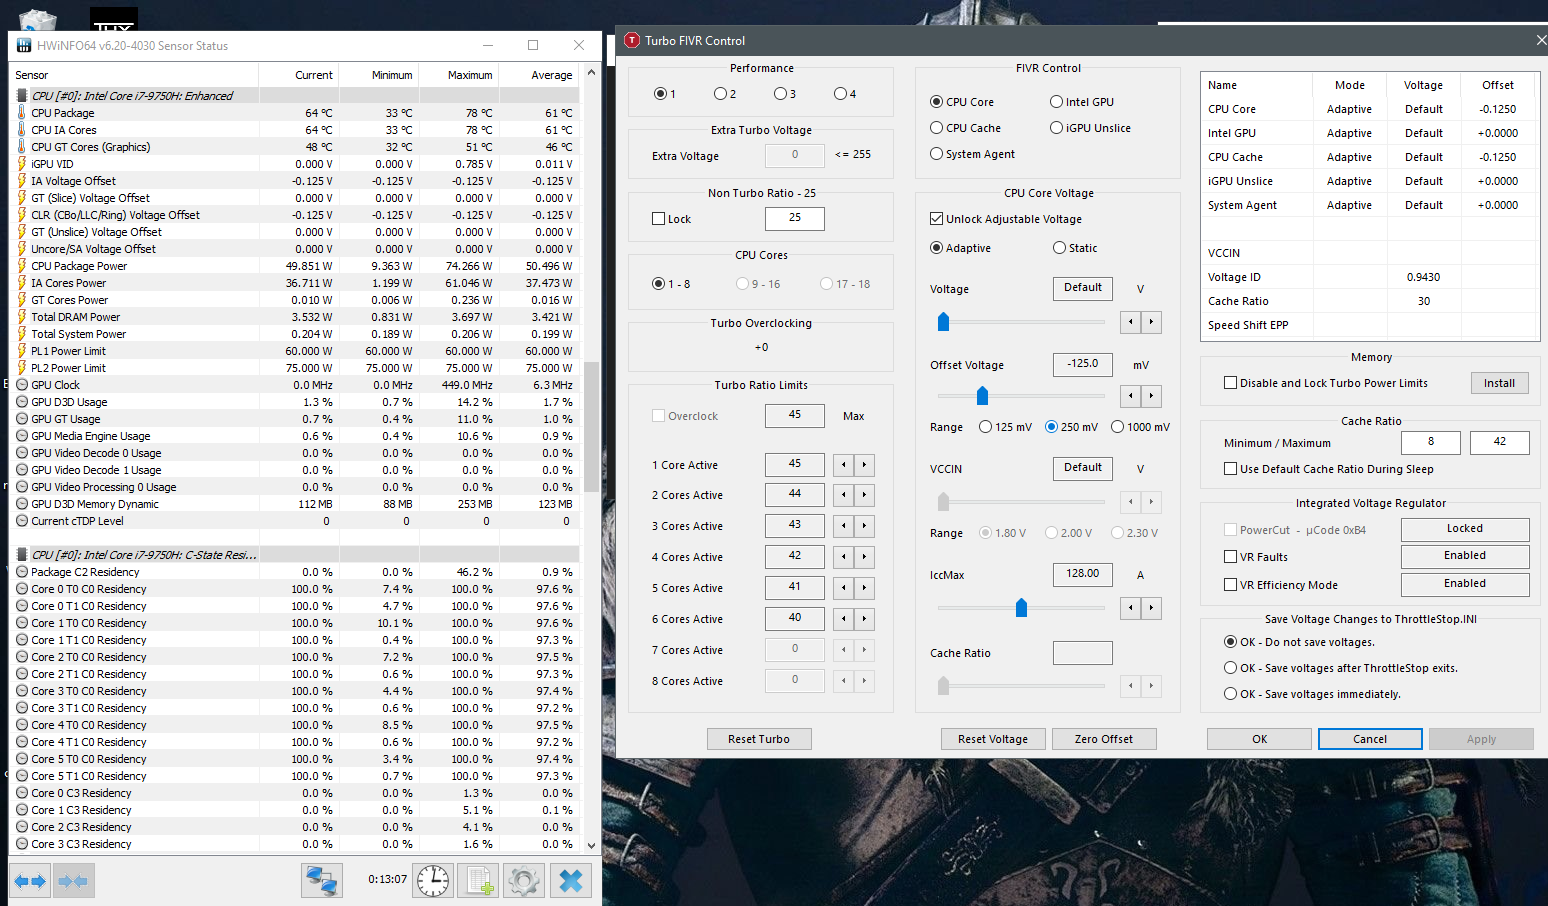The height and width of the screenshot is (906, 1548).
Task: Click the blue X close sensors icon
Action: [x=571, y=881]
